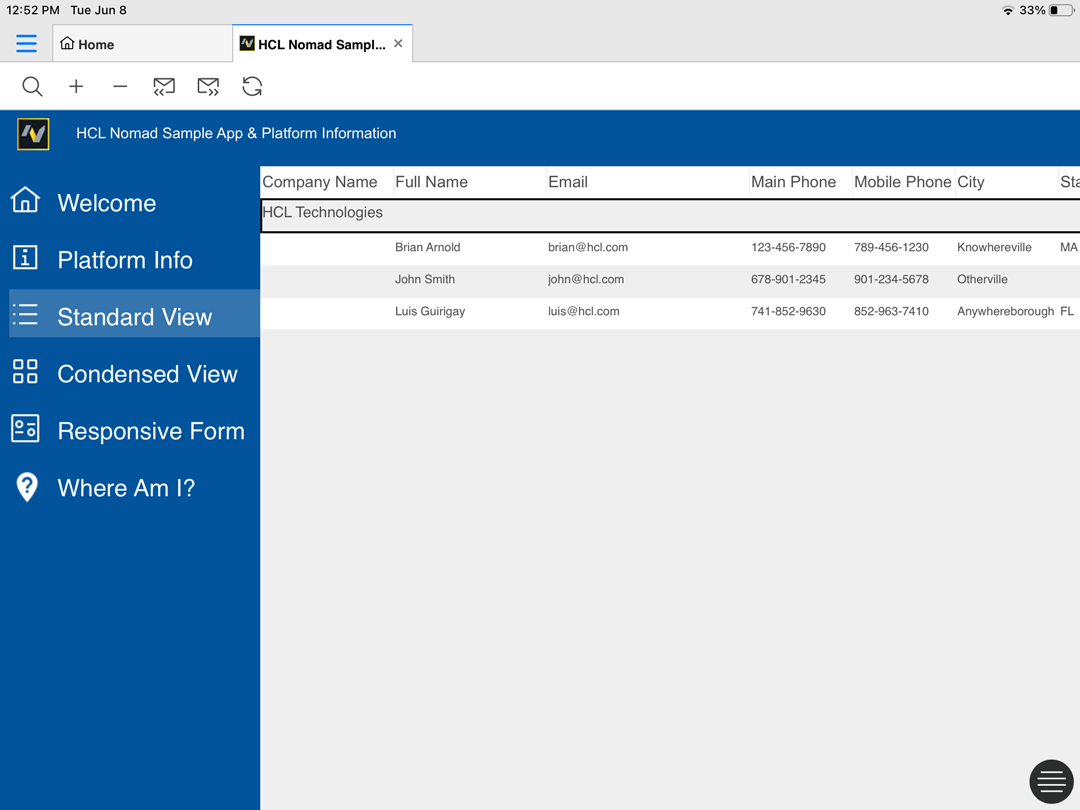Screen dimensions: 1080x810
Task: Open the hamburger menu in the tab bar
Action: click(26, 43)
